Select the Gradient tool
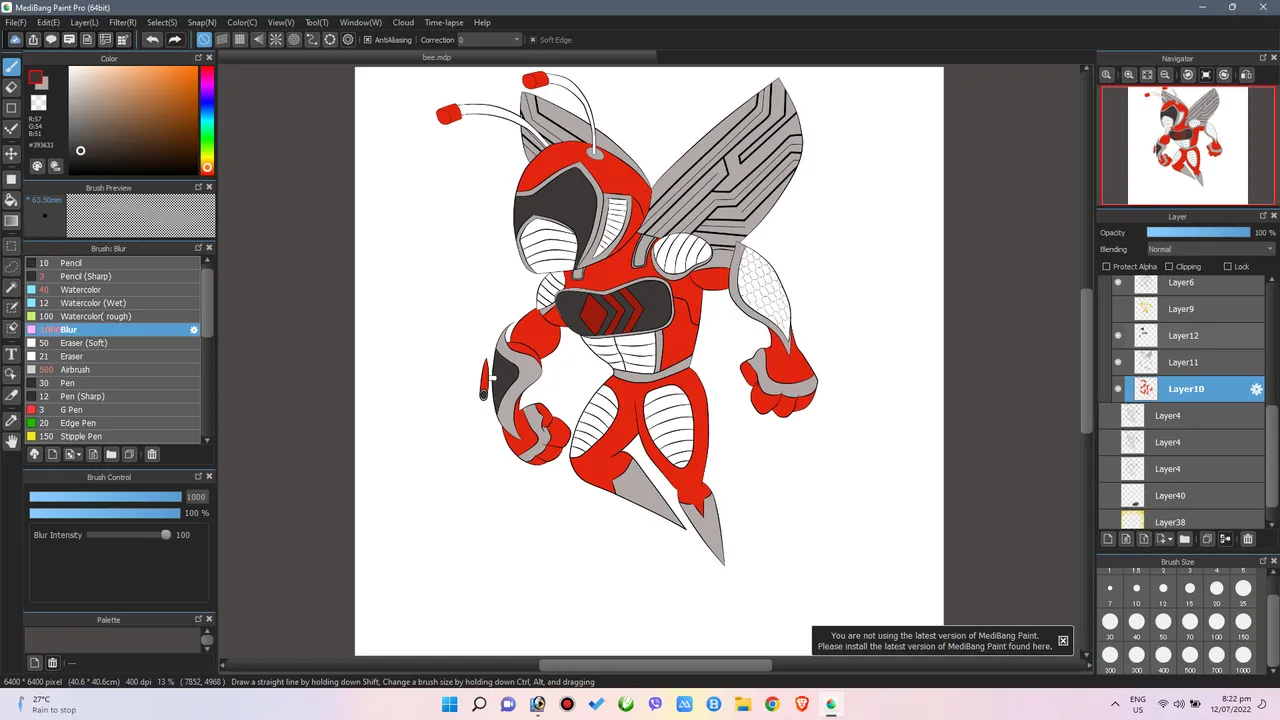1280x720 pixels. click(11, 220)
